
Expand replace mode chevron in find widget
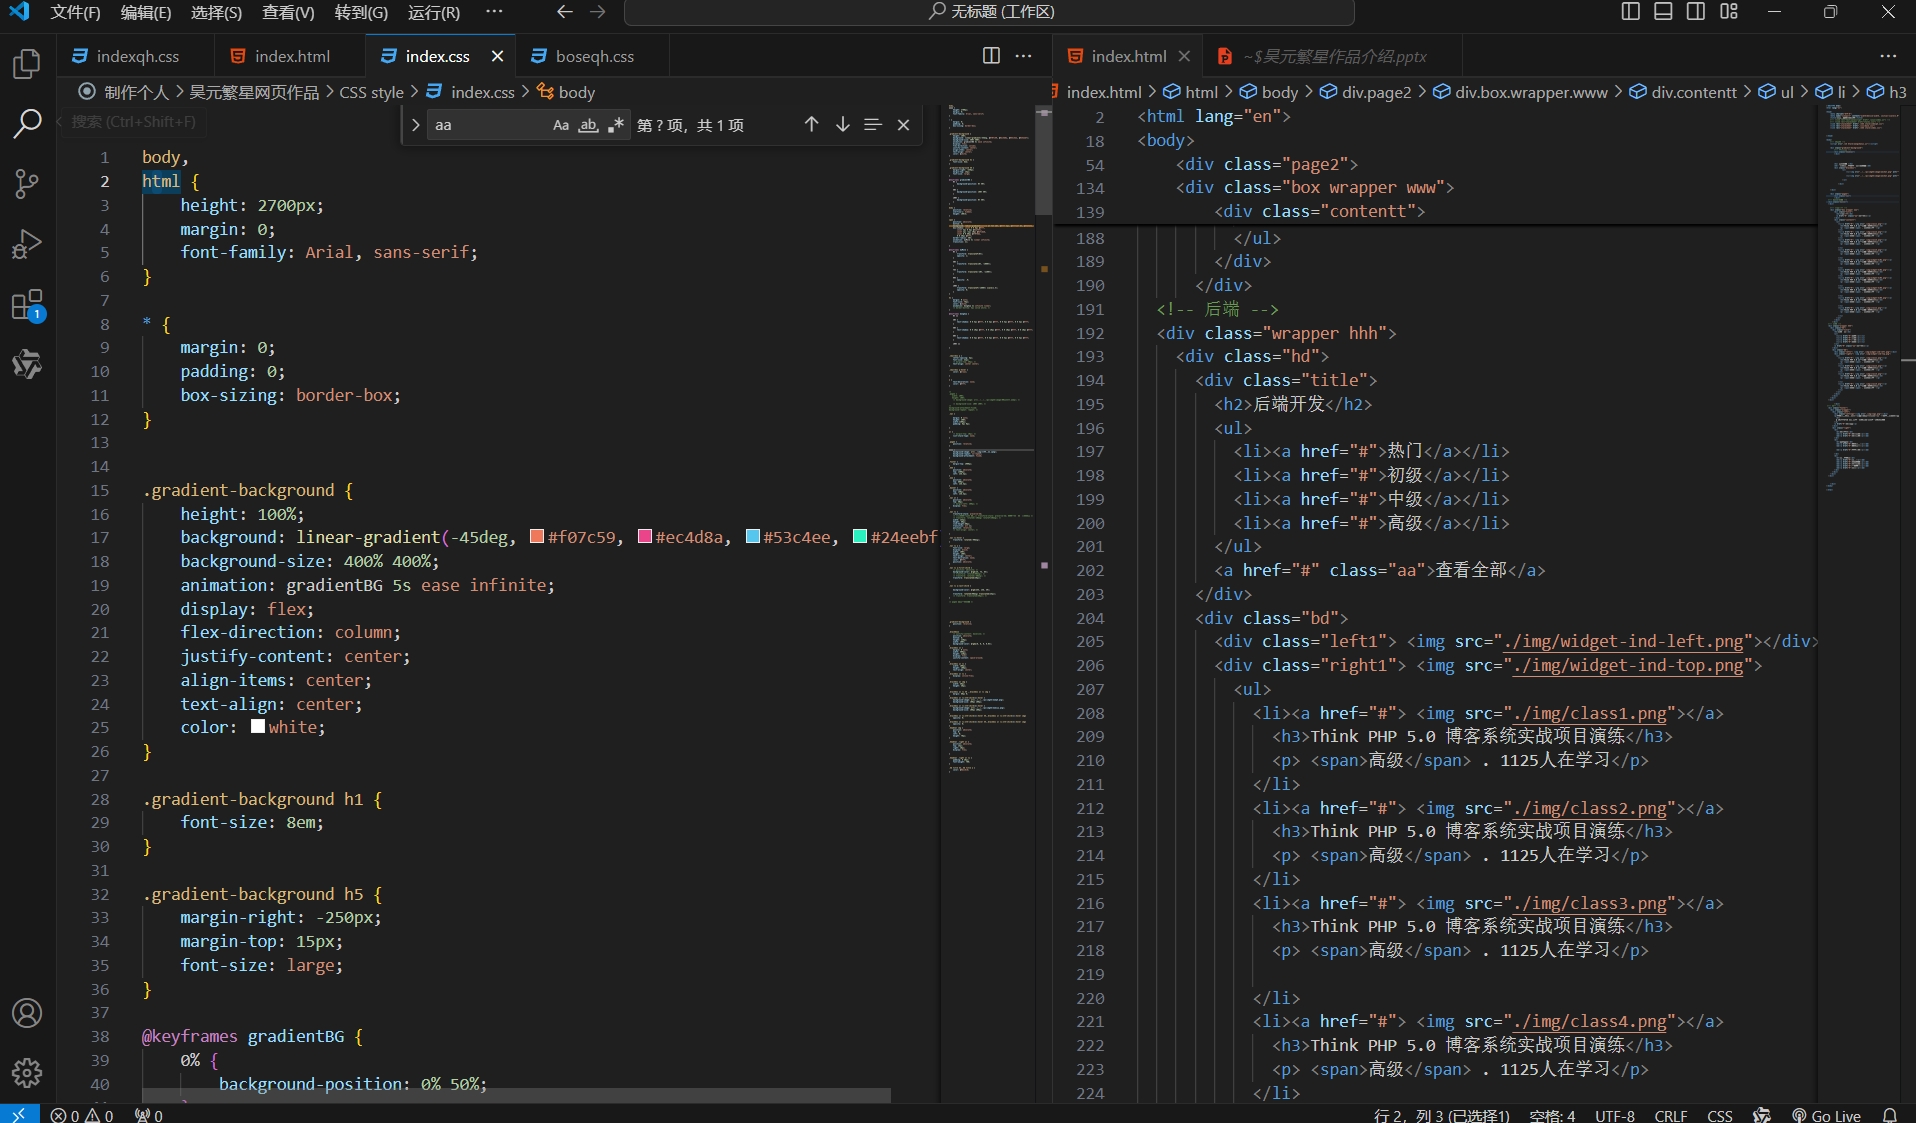point(415,125)
